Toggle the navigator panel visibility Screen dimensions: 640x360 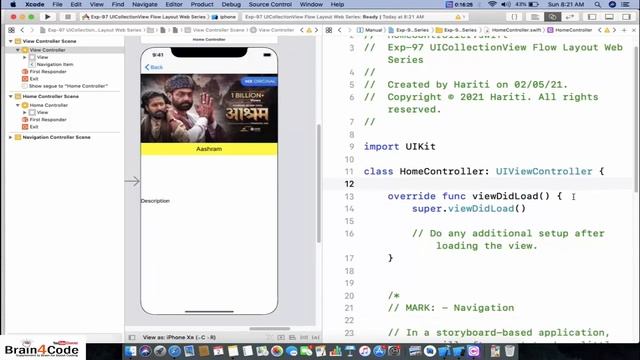click(591, 17)
